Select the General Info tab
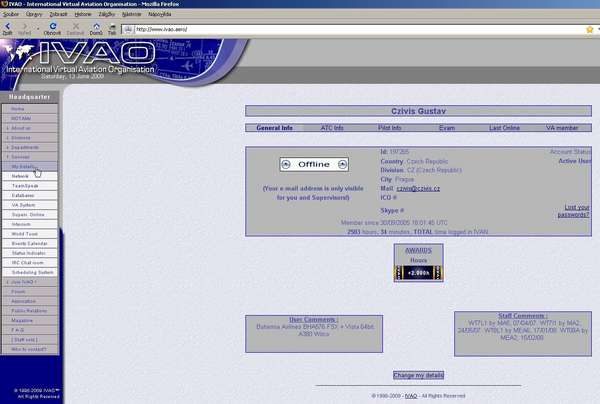The width and height of the screenshot is (600, 404). [274, 128]
